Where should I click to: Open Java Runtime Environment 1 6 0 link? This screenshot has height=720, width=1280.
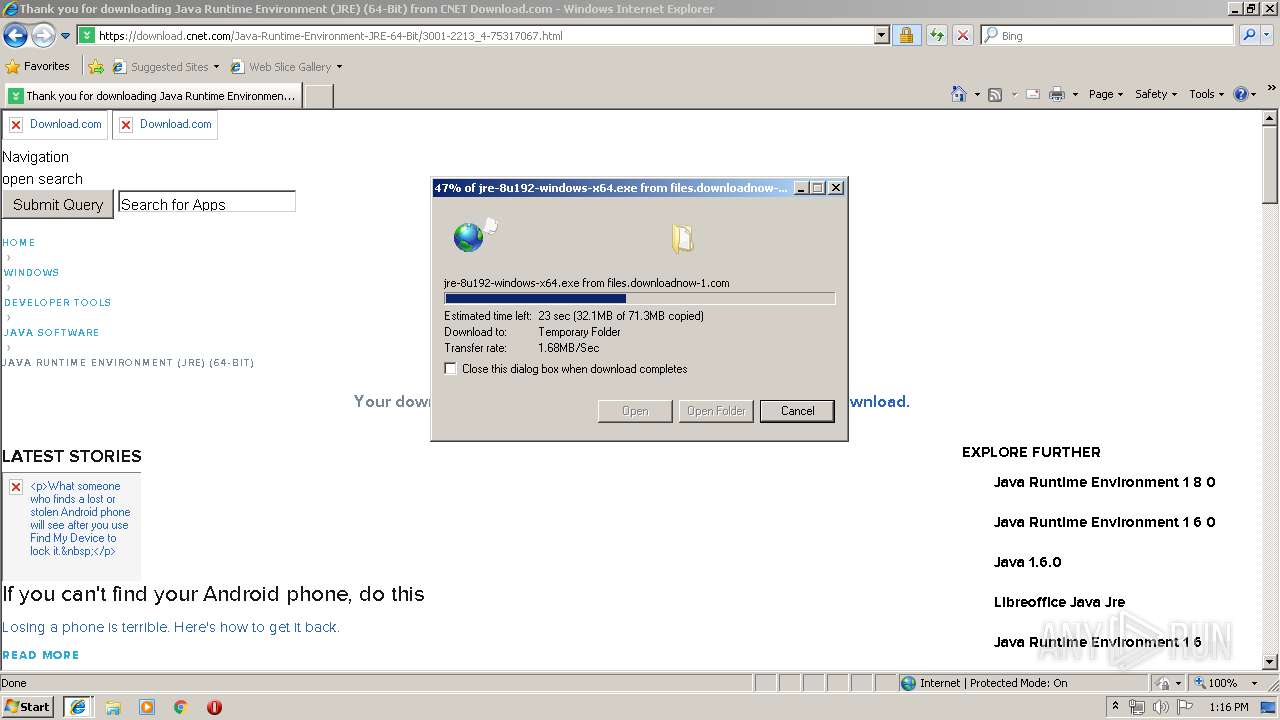[x=1104, y=522]
